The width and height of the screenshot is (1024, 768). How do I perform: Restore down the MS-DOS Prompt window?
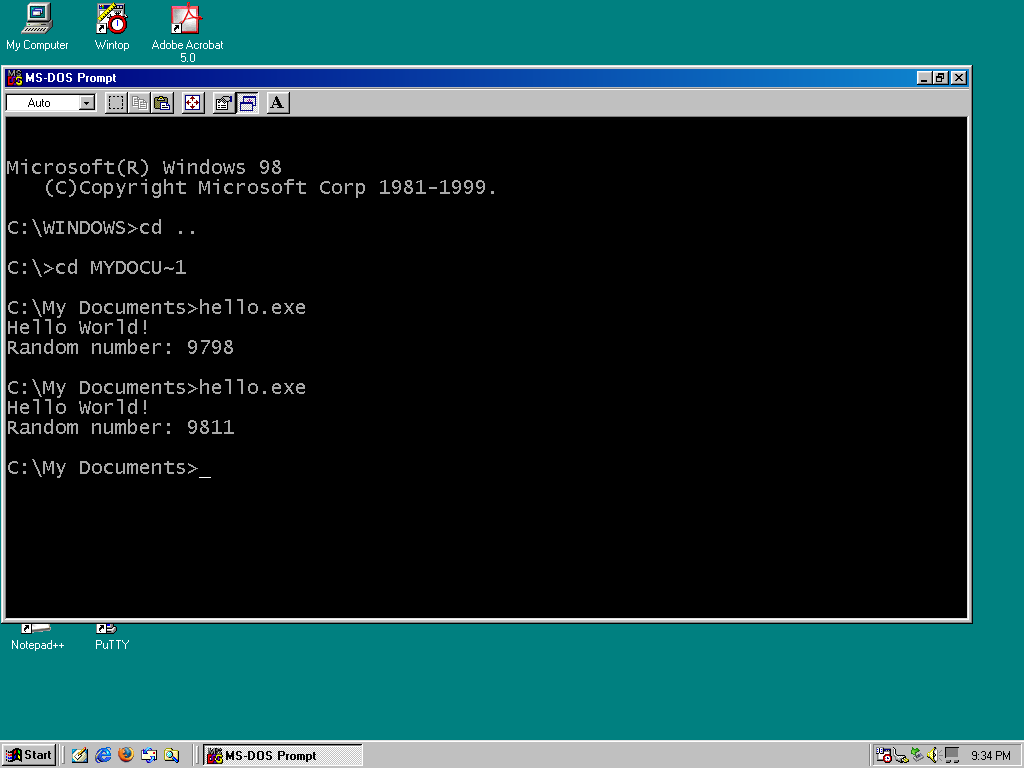(x=940, y=78)
